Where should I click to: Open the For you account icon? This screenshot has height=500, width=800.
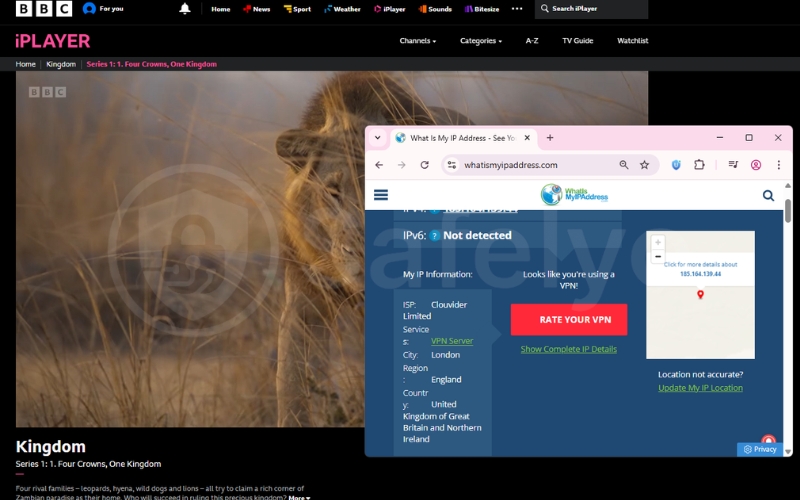point(103,9)
